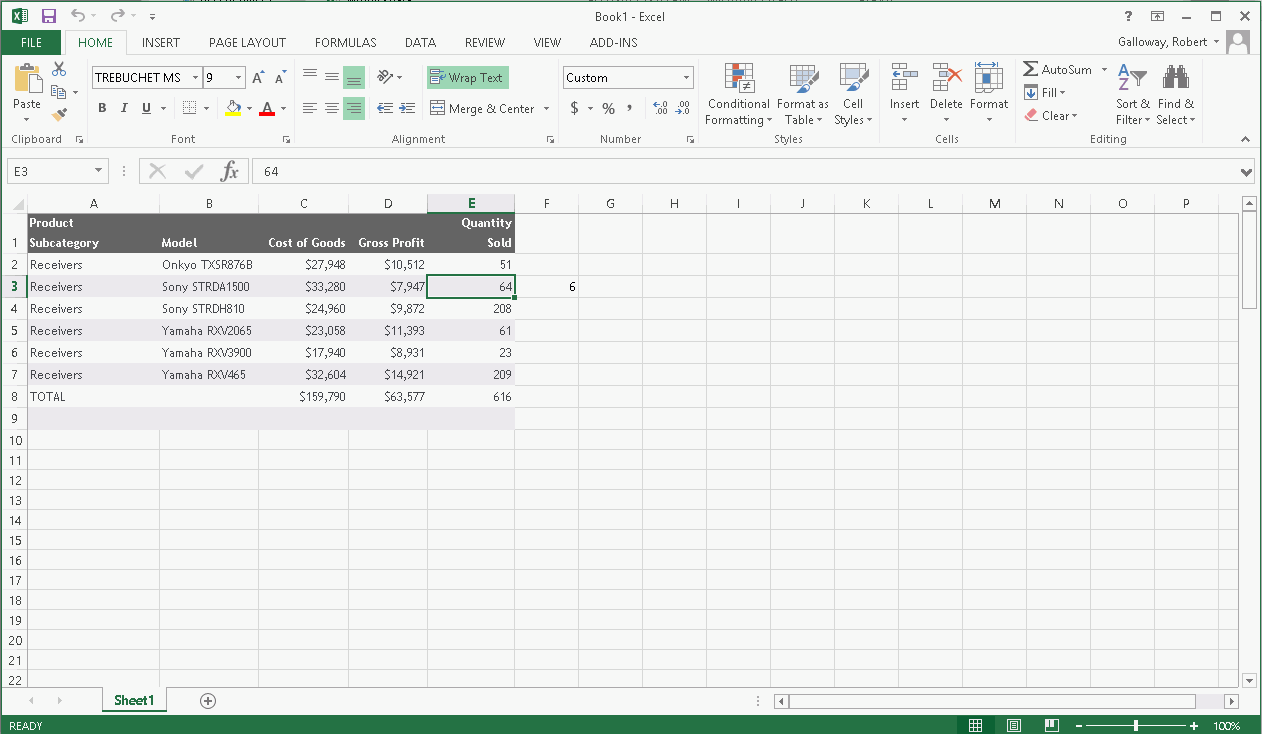Toggle Italic formatting
Viewport: 1262px width, 734px height.
pyautogui.click(x=124, y=108)
